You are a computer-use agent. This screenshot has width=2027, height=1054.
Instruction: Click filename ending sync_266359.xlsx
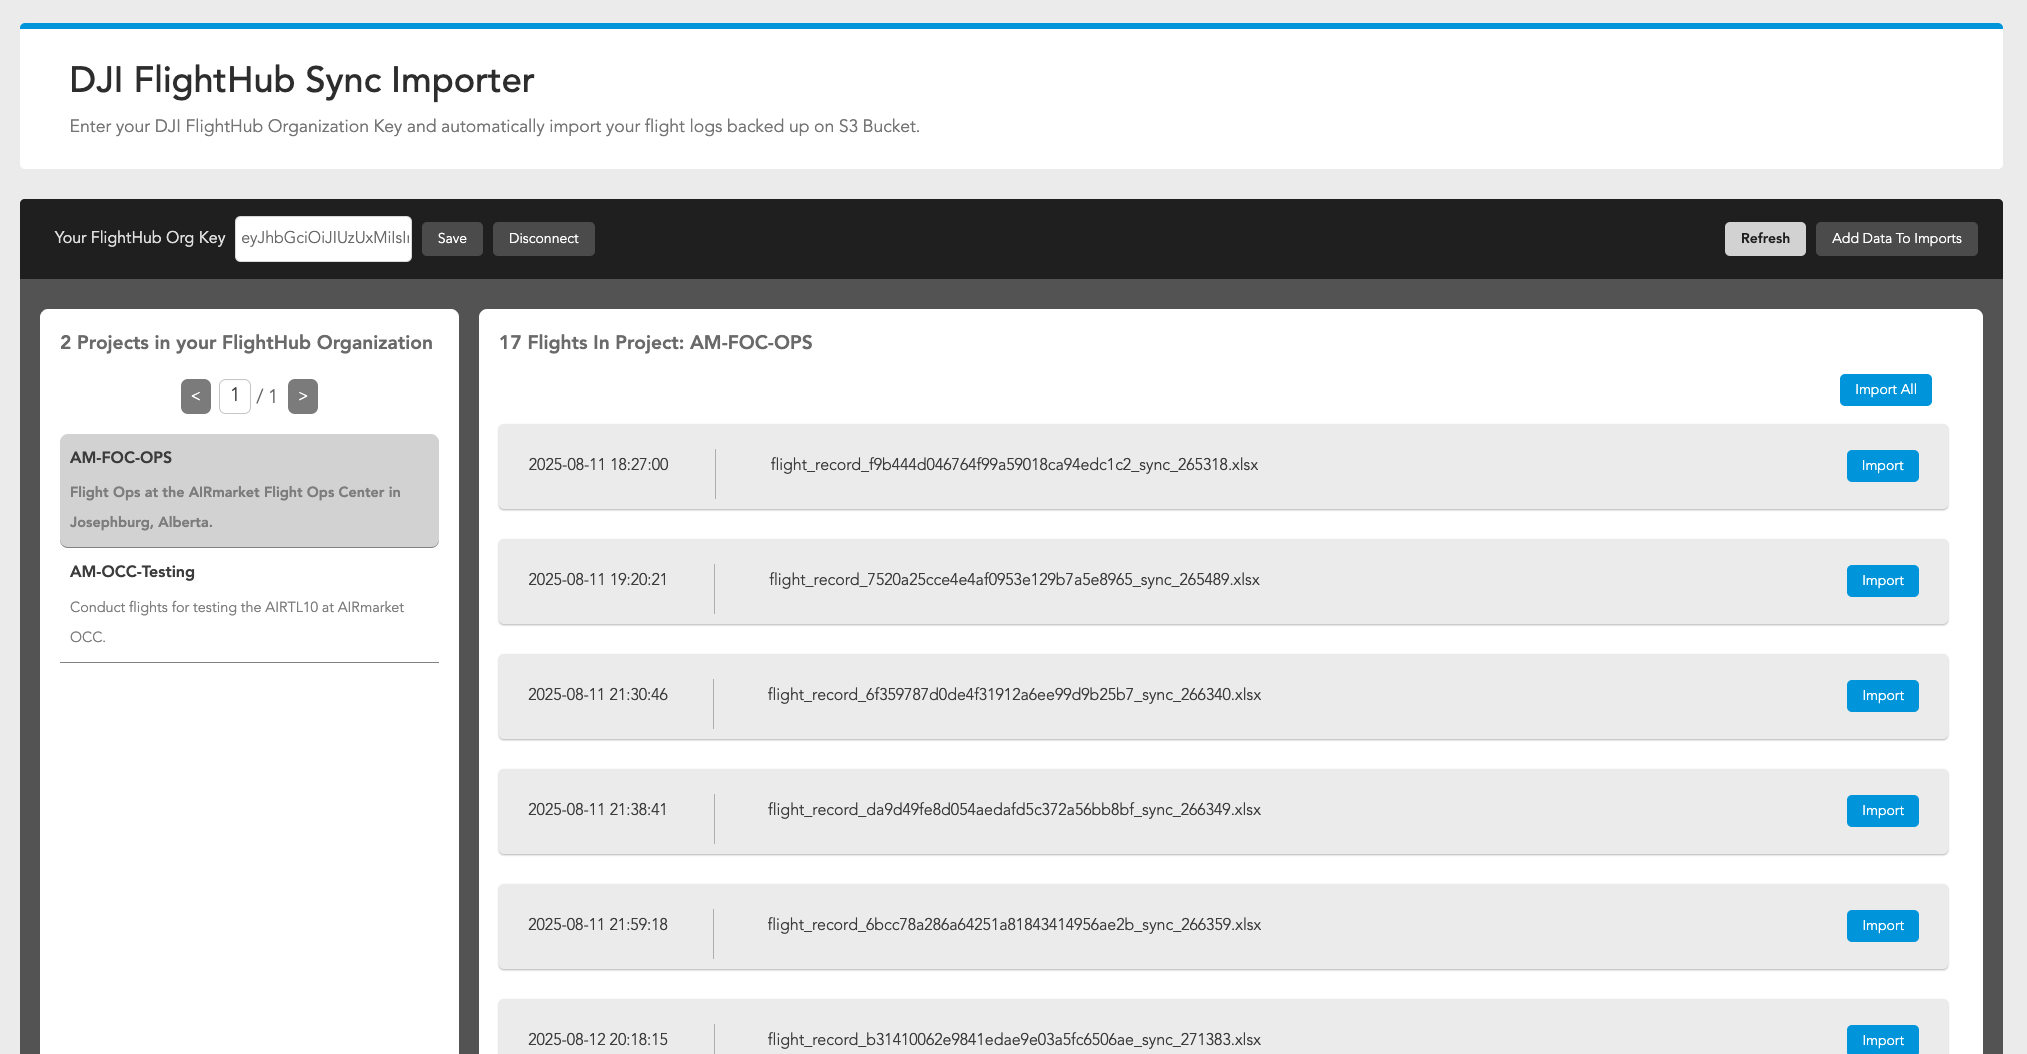click(1014, 925)
